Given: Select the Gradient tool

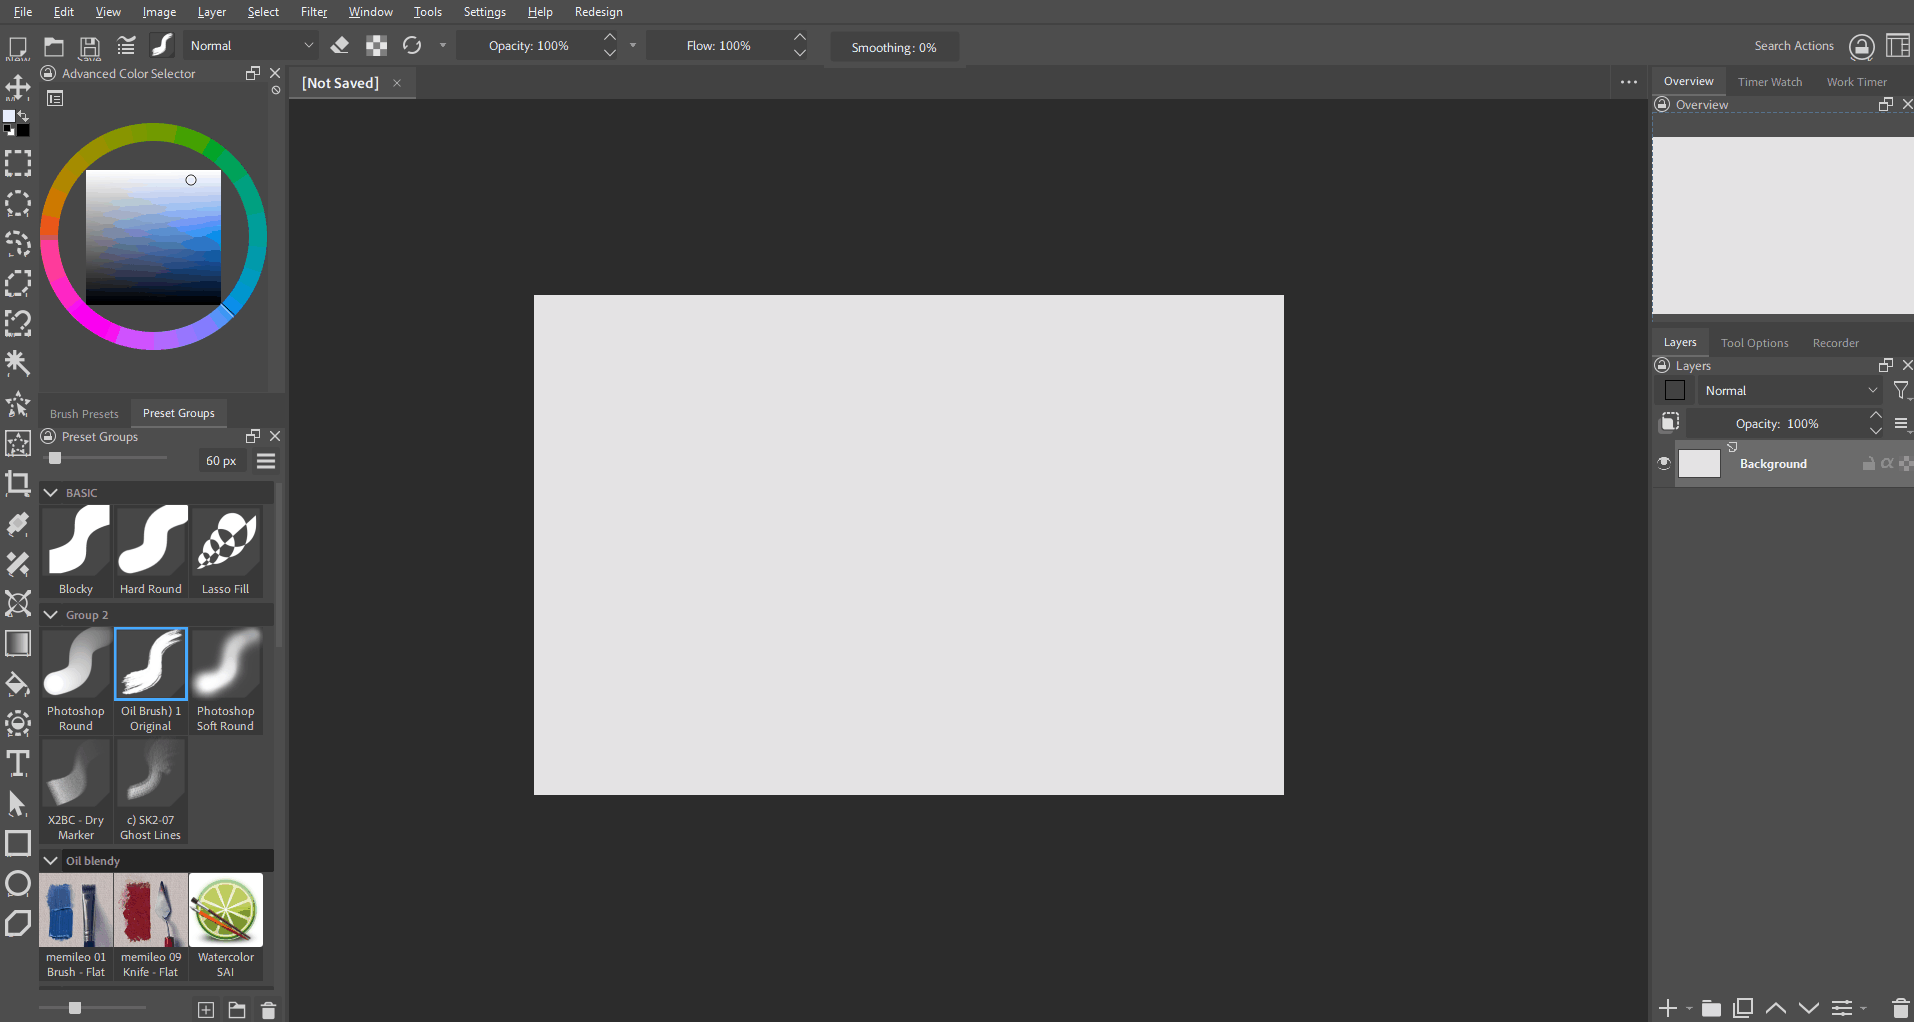Looking at the screenshot, I should pyautogui.click(x=18, y=644).
